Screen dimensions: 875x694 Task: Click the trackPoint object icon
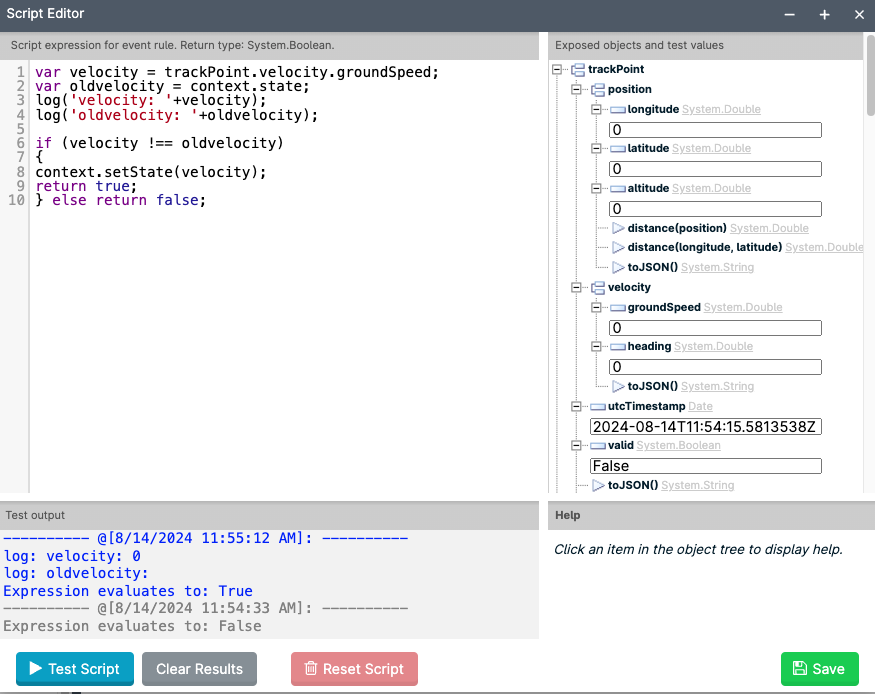coord(578,70)
